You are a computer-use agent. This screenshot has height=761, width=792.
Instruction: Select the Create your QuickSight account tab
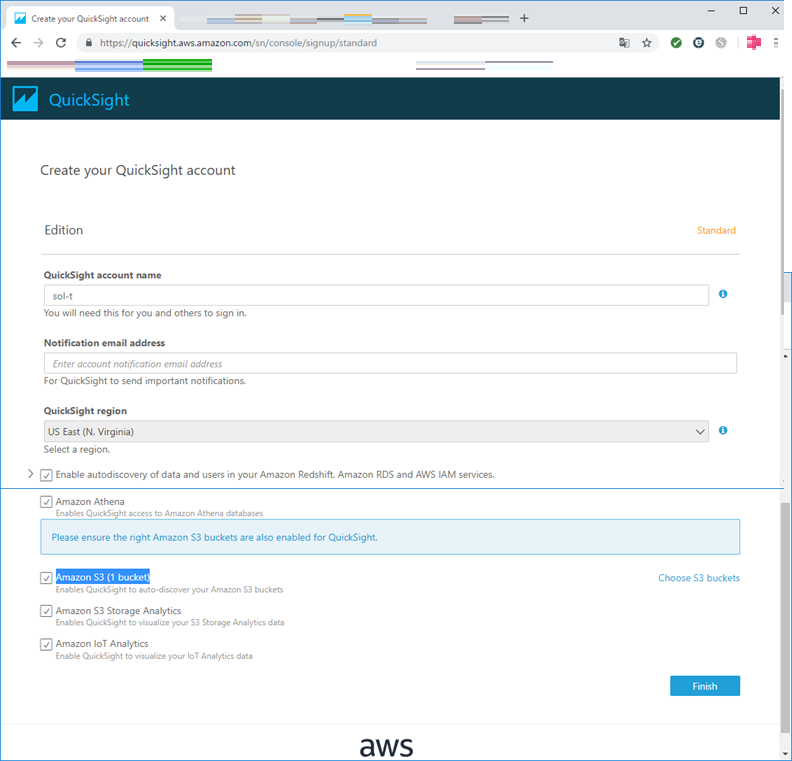[x=89, y=18]
